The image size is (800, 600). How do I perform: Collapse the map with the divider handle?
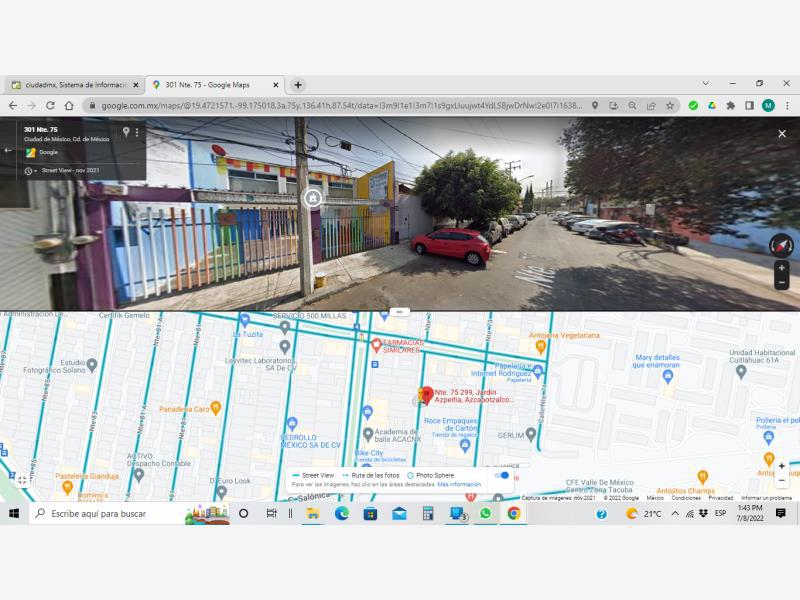tap(399, 311)
